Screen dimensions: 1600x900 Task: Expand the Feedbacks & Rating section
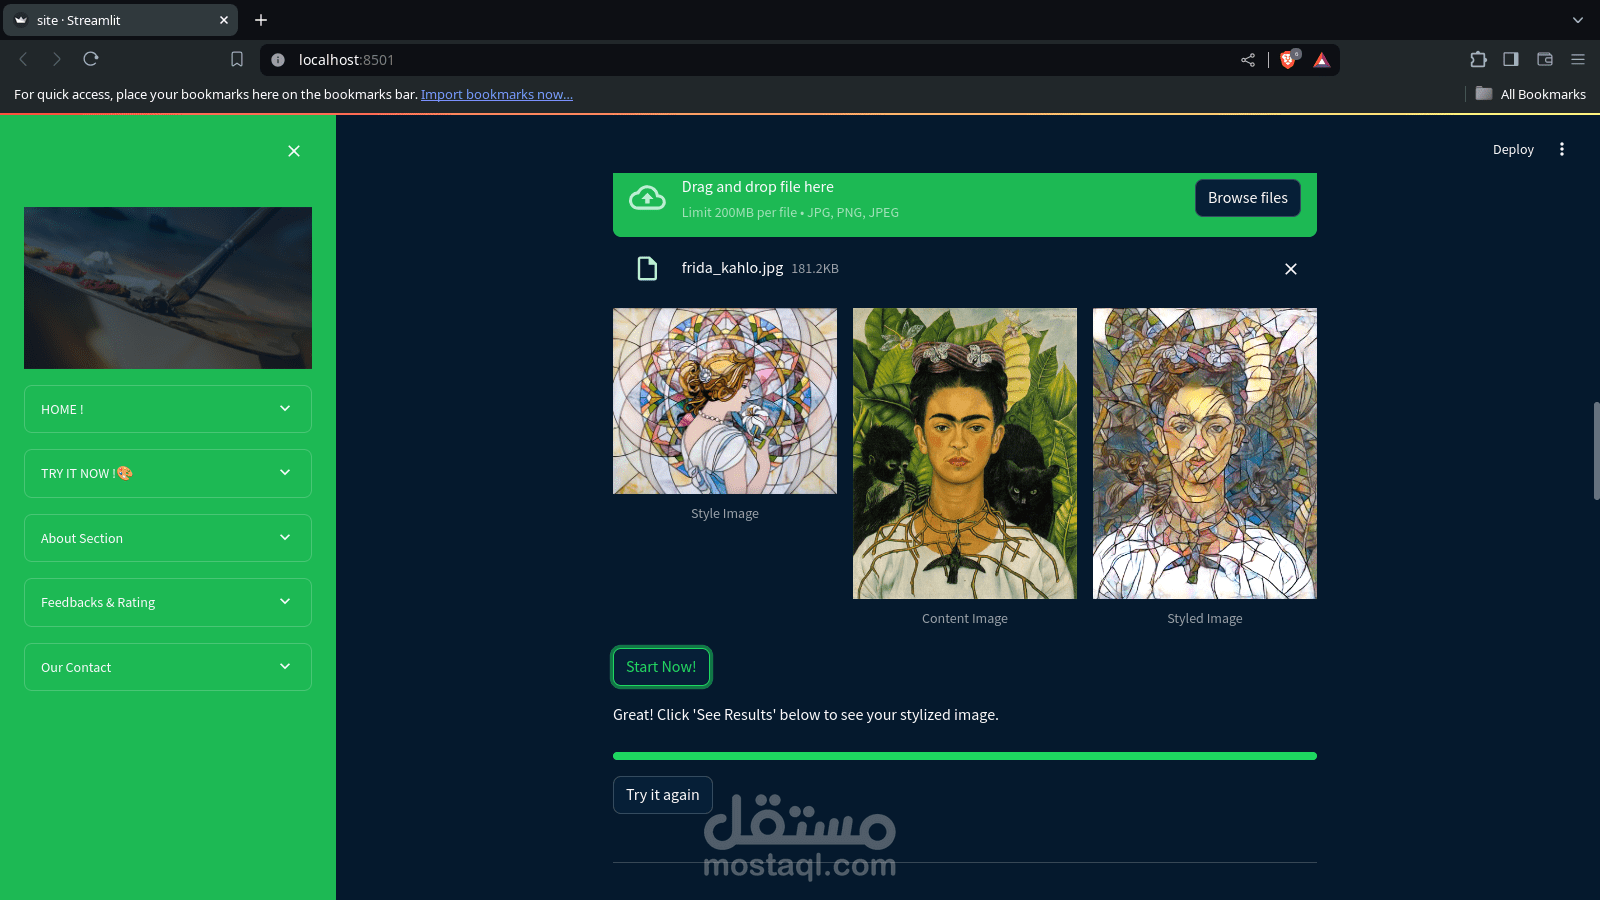(x=167, y=602)
